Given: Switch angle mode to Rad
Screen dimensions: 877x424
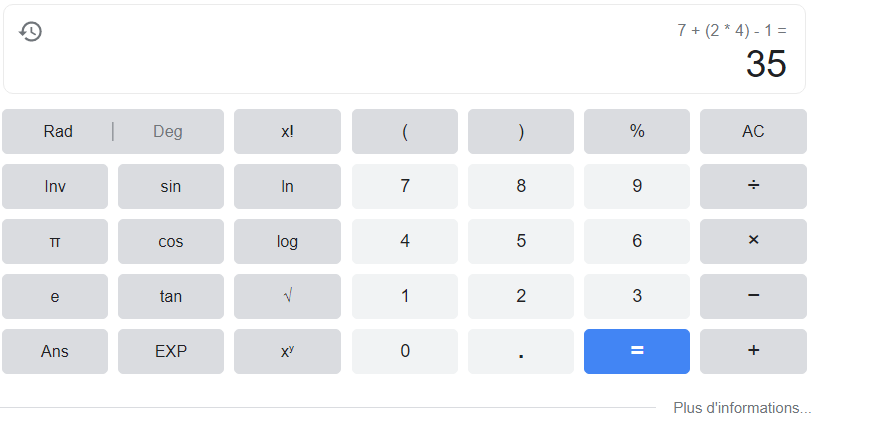Looking at the screenshot, I should (58, 131).
